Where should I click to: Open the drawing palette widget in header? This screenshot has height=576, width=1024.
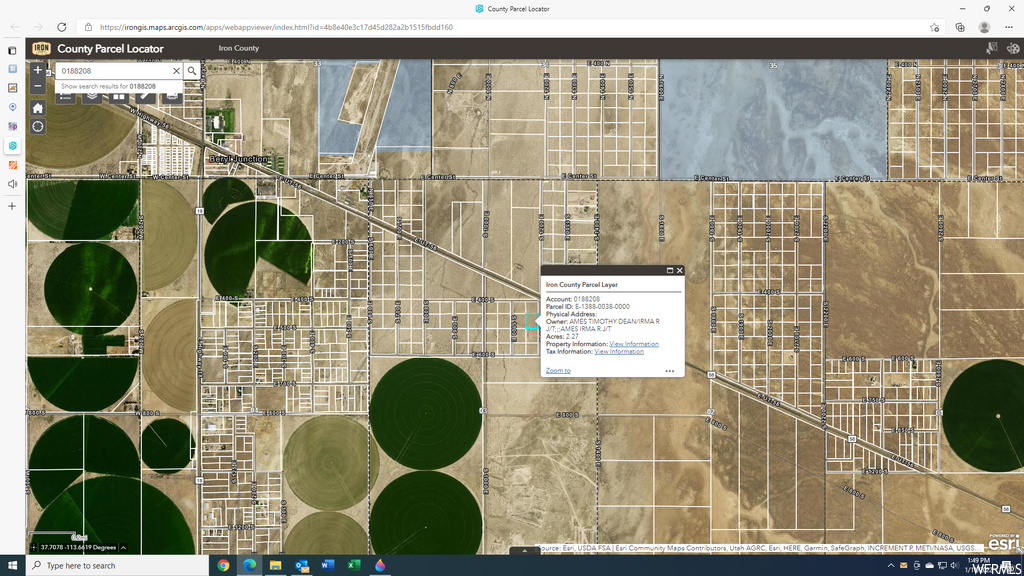click(x=1013, y=48)
